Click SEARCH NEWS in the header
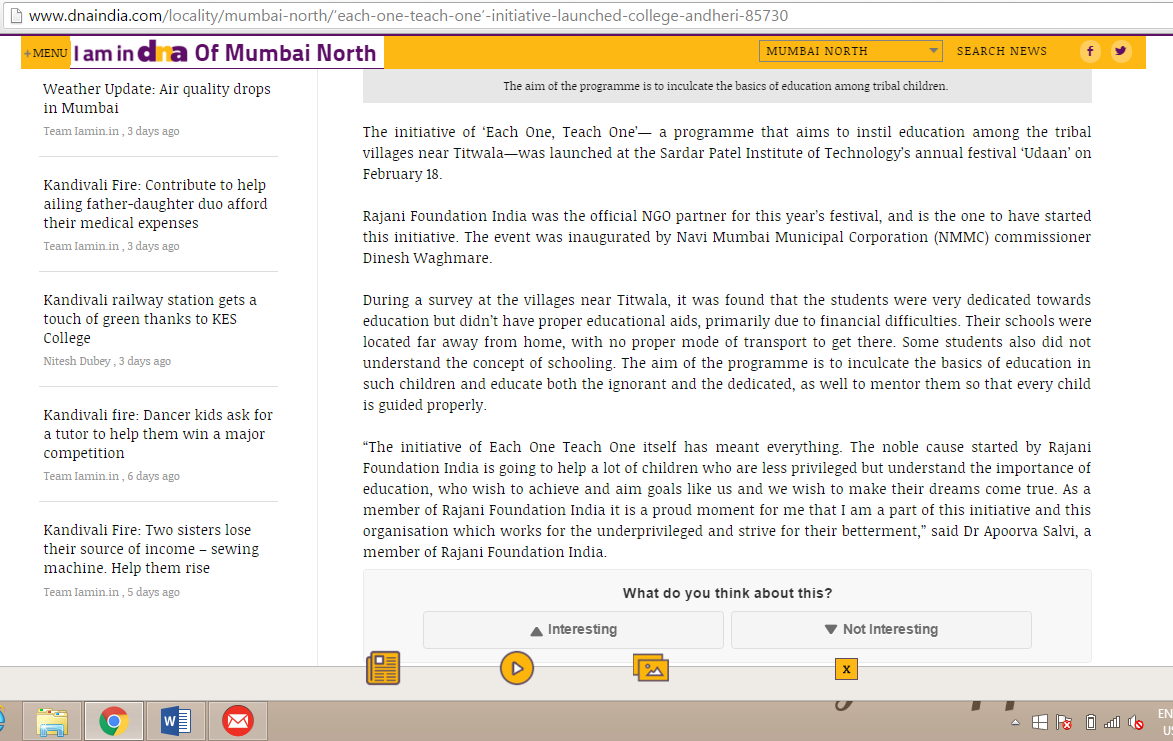Image resolution: width=1173 pixels, height=741 pixels. coord(1002,51)
